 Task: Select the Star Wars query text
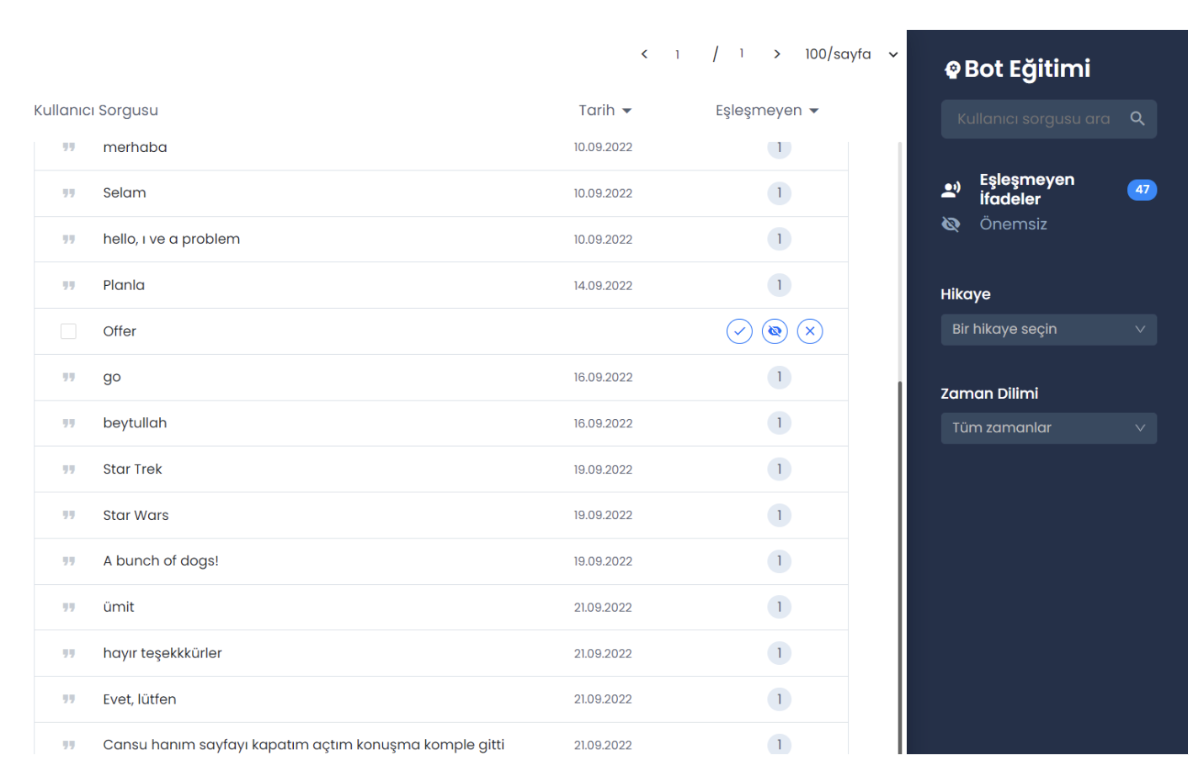(136, 515)
